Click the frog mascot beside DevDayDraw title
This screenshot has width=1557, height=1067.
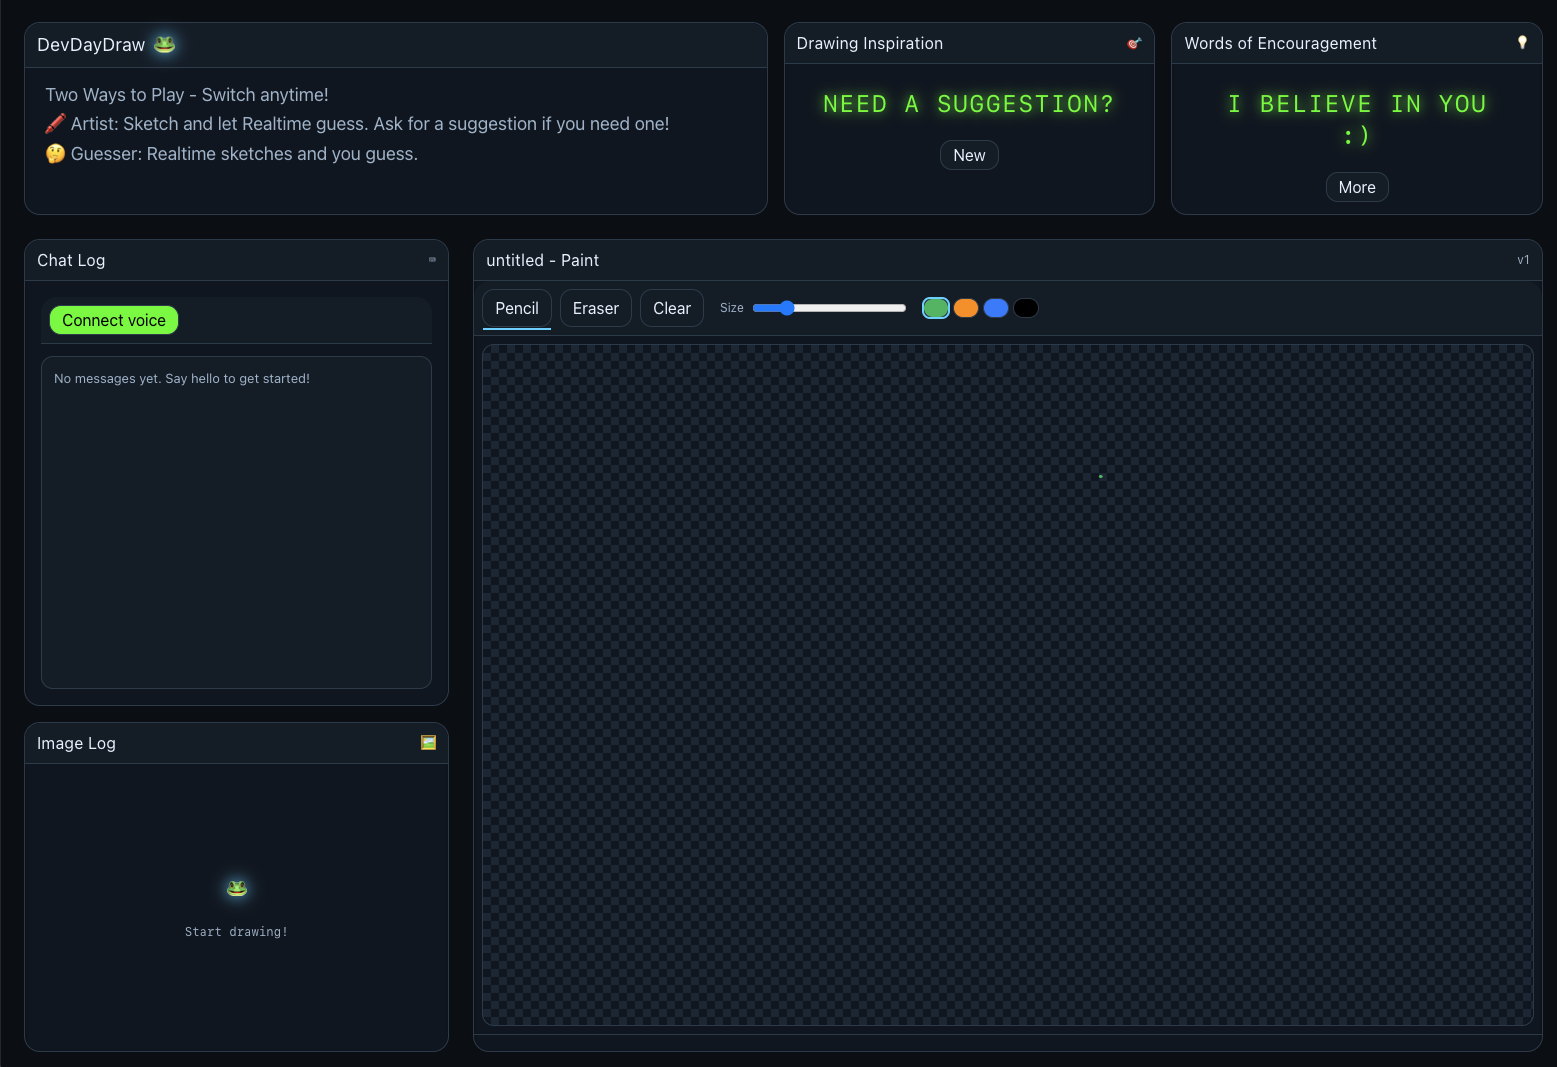163,44
